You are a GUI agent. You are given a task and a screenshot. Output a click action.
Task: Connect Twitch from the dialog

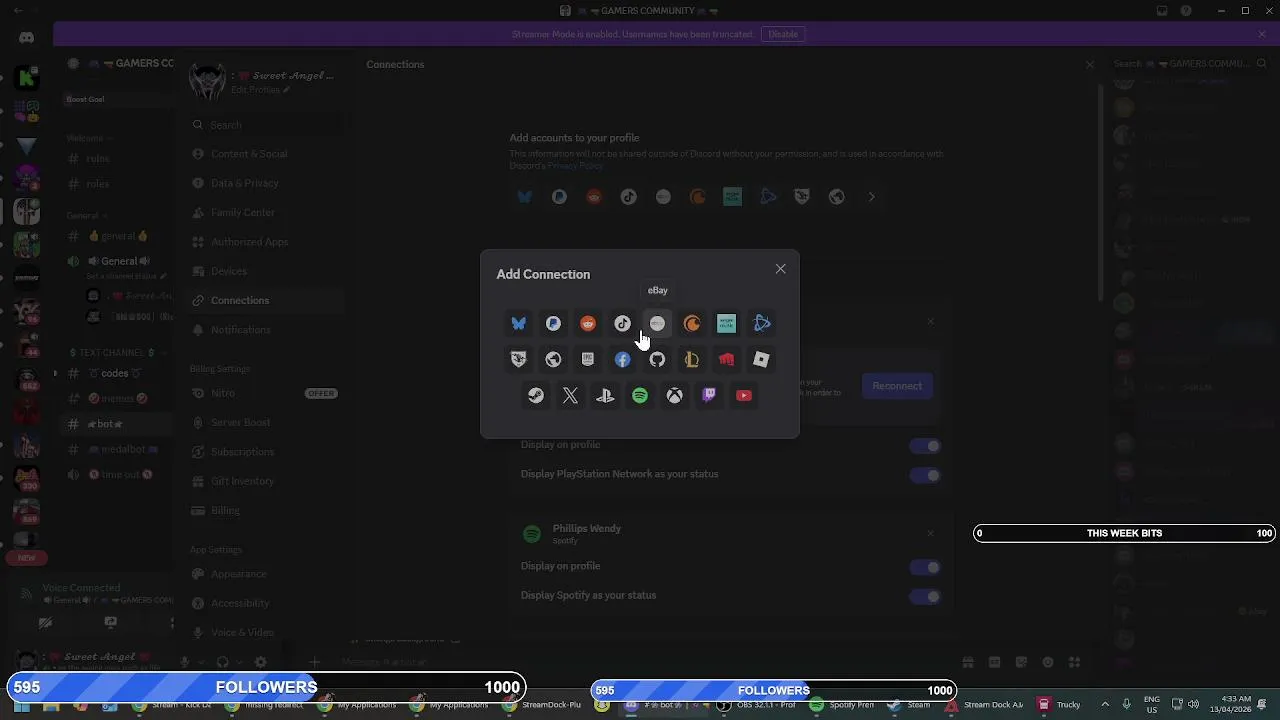[709, 395]
